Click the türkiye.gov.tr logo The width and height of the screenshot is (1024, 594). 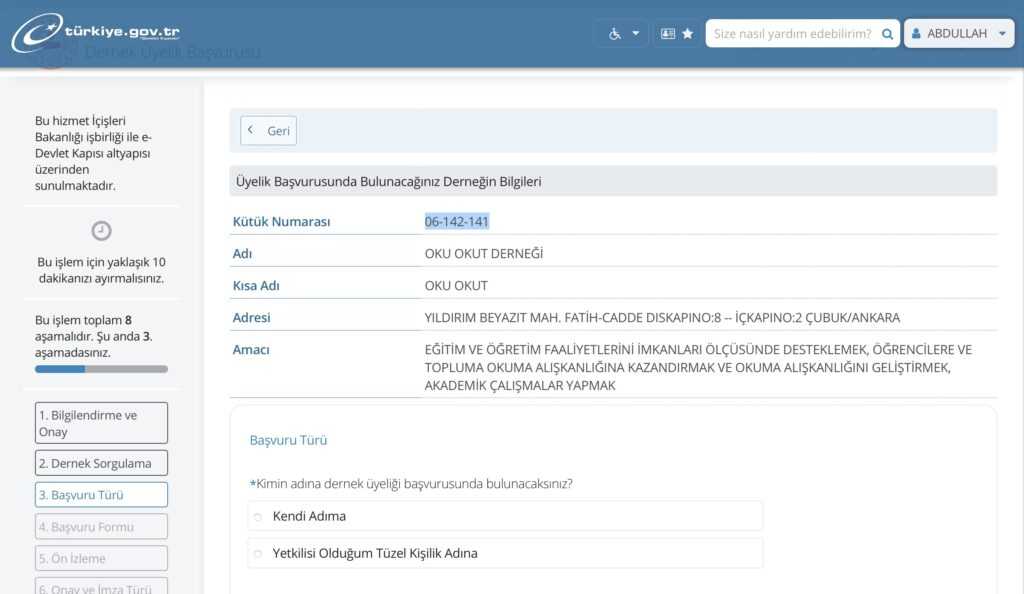(x=96, y=33)
